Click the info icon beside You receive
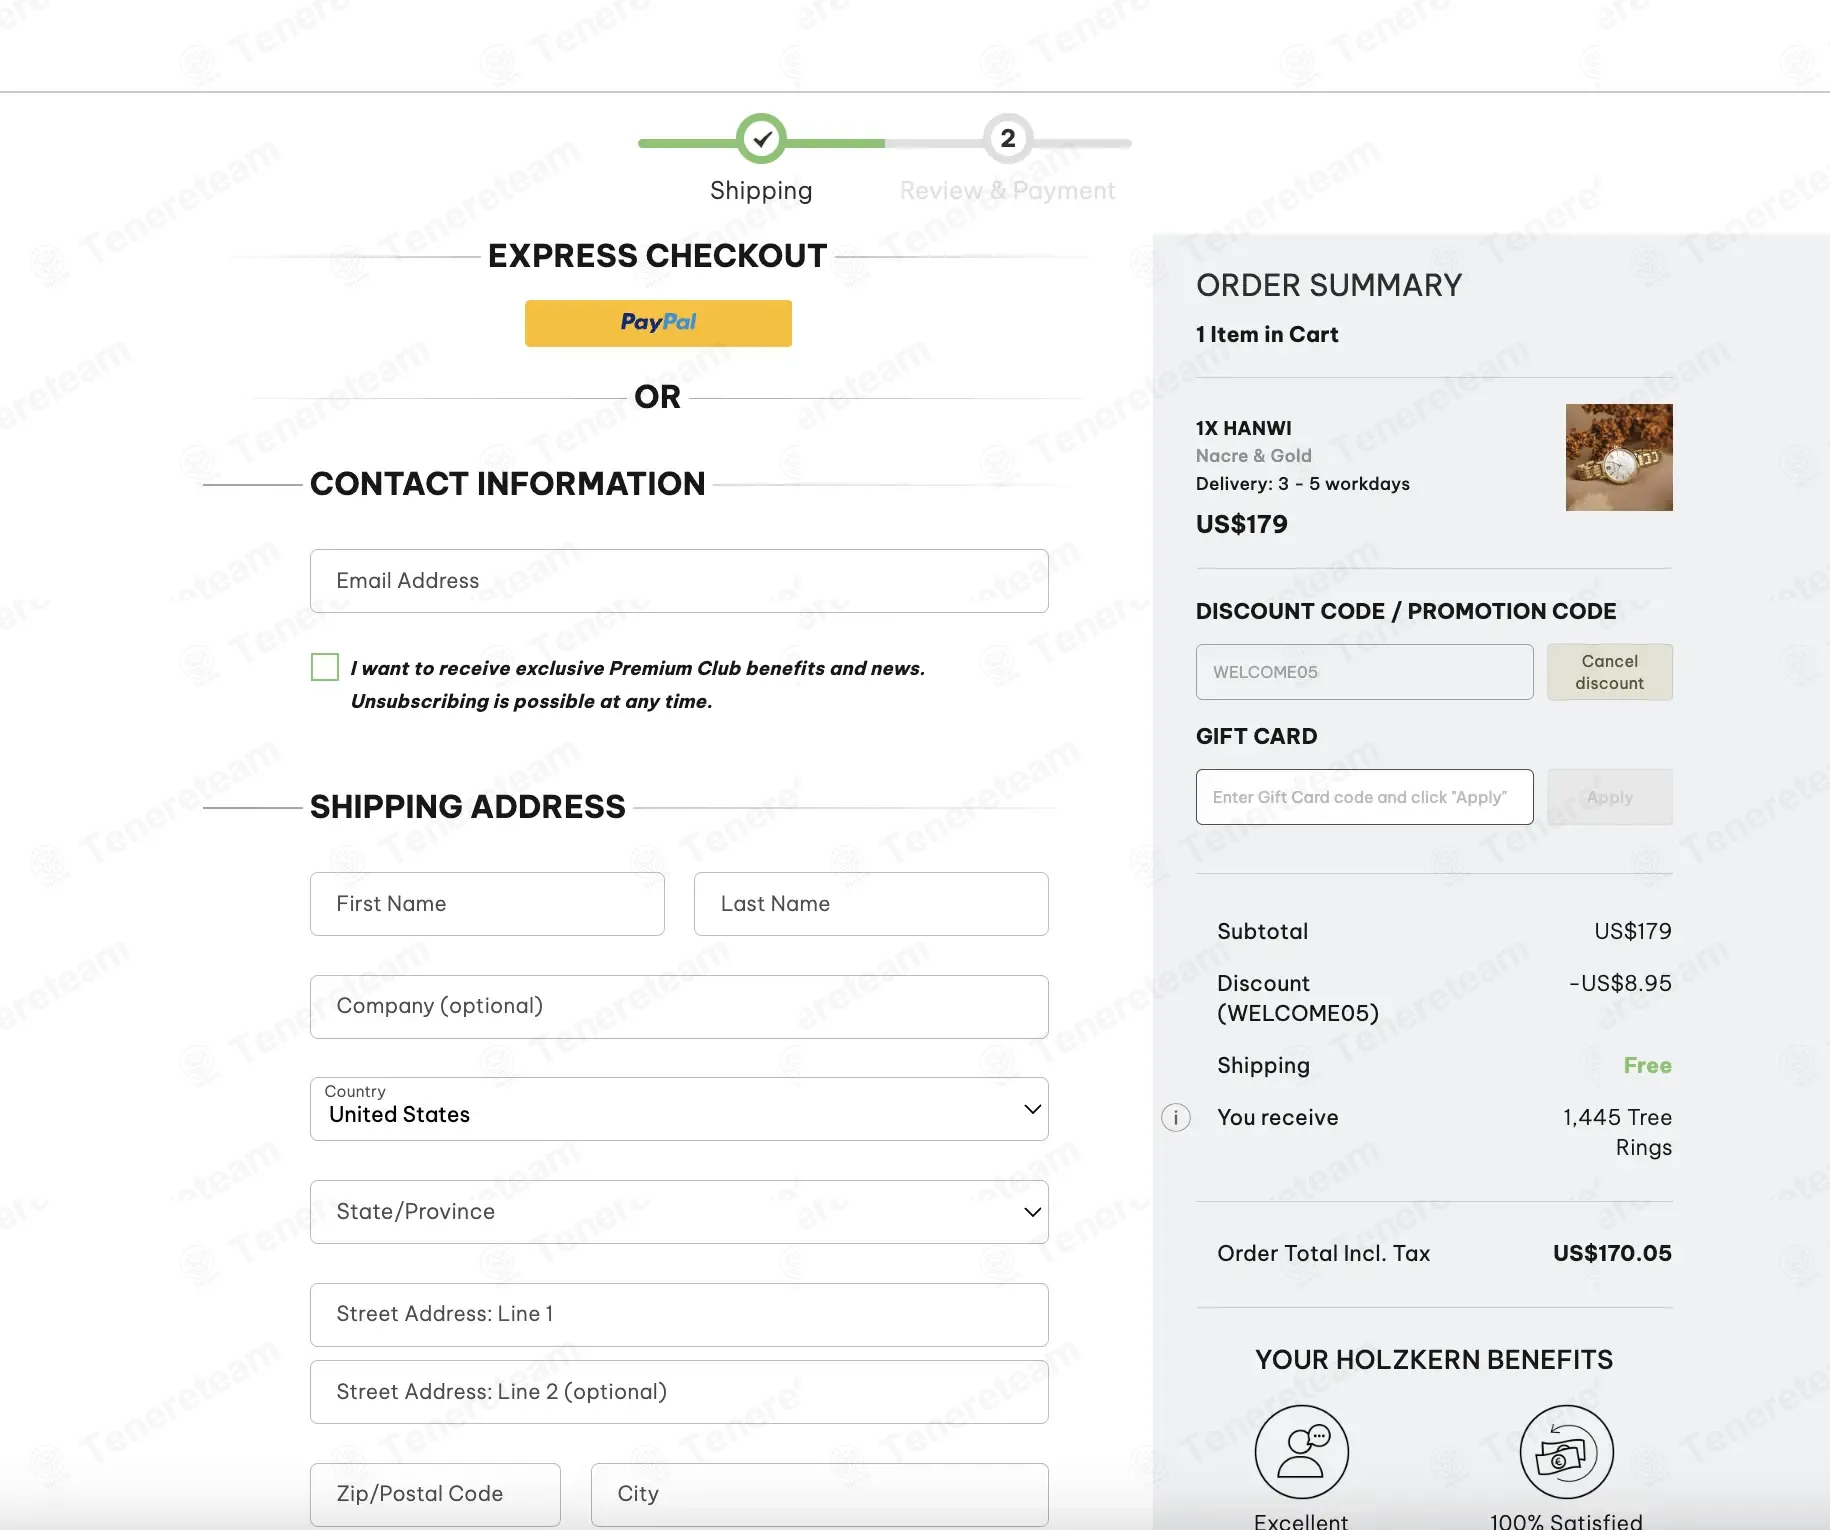Image resolution: width=1830 pixels, height=1530 pixels. click(x=1176, y=1117)
